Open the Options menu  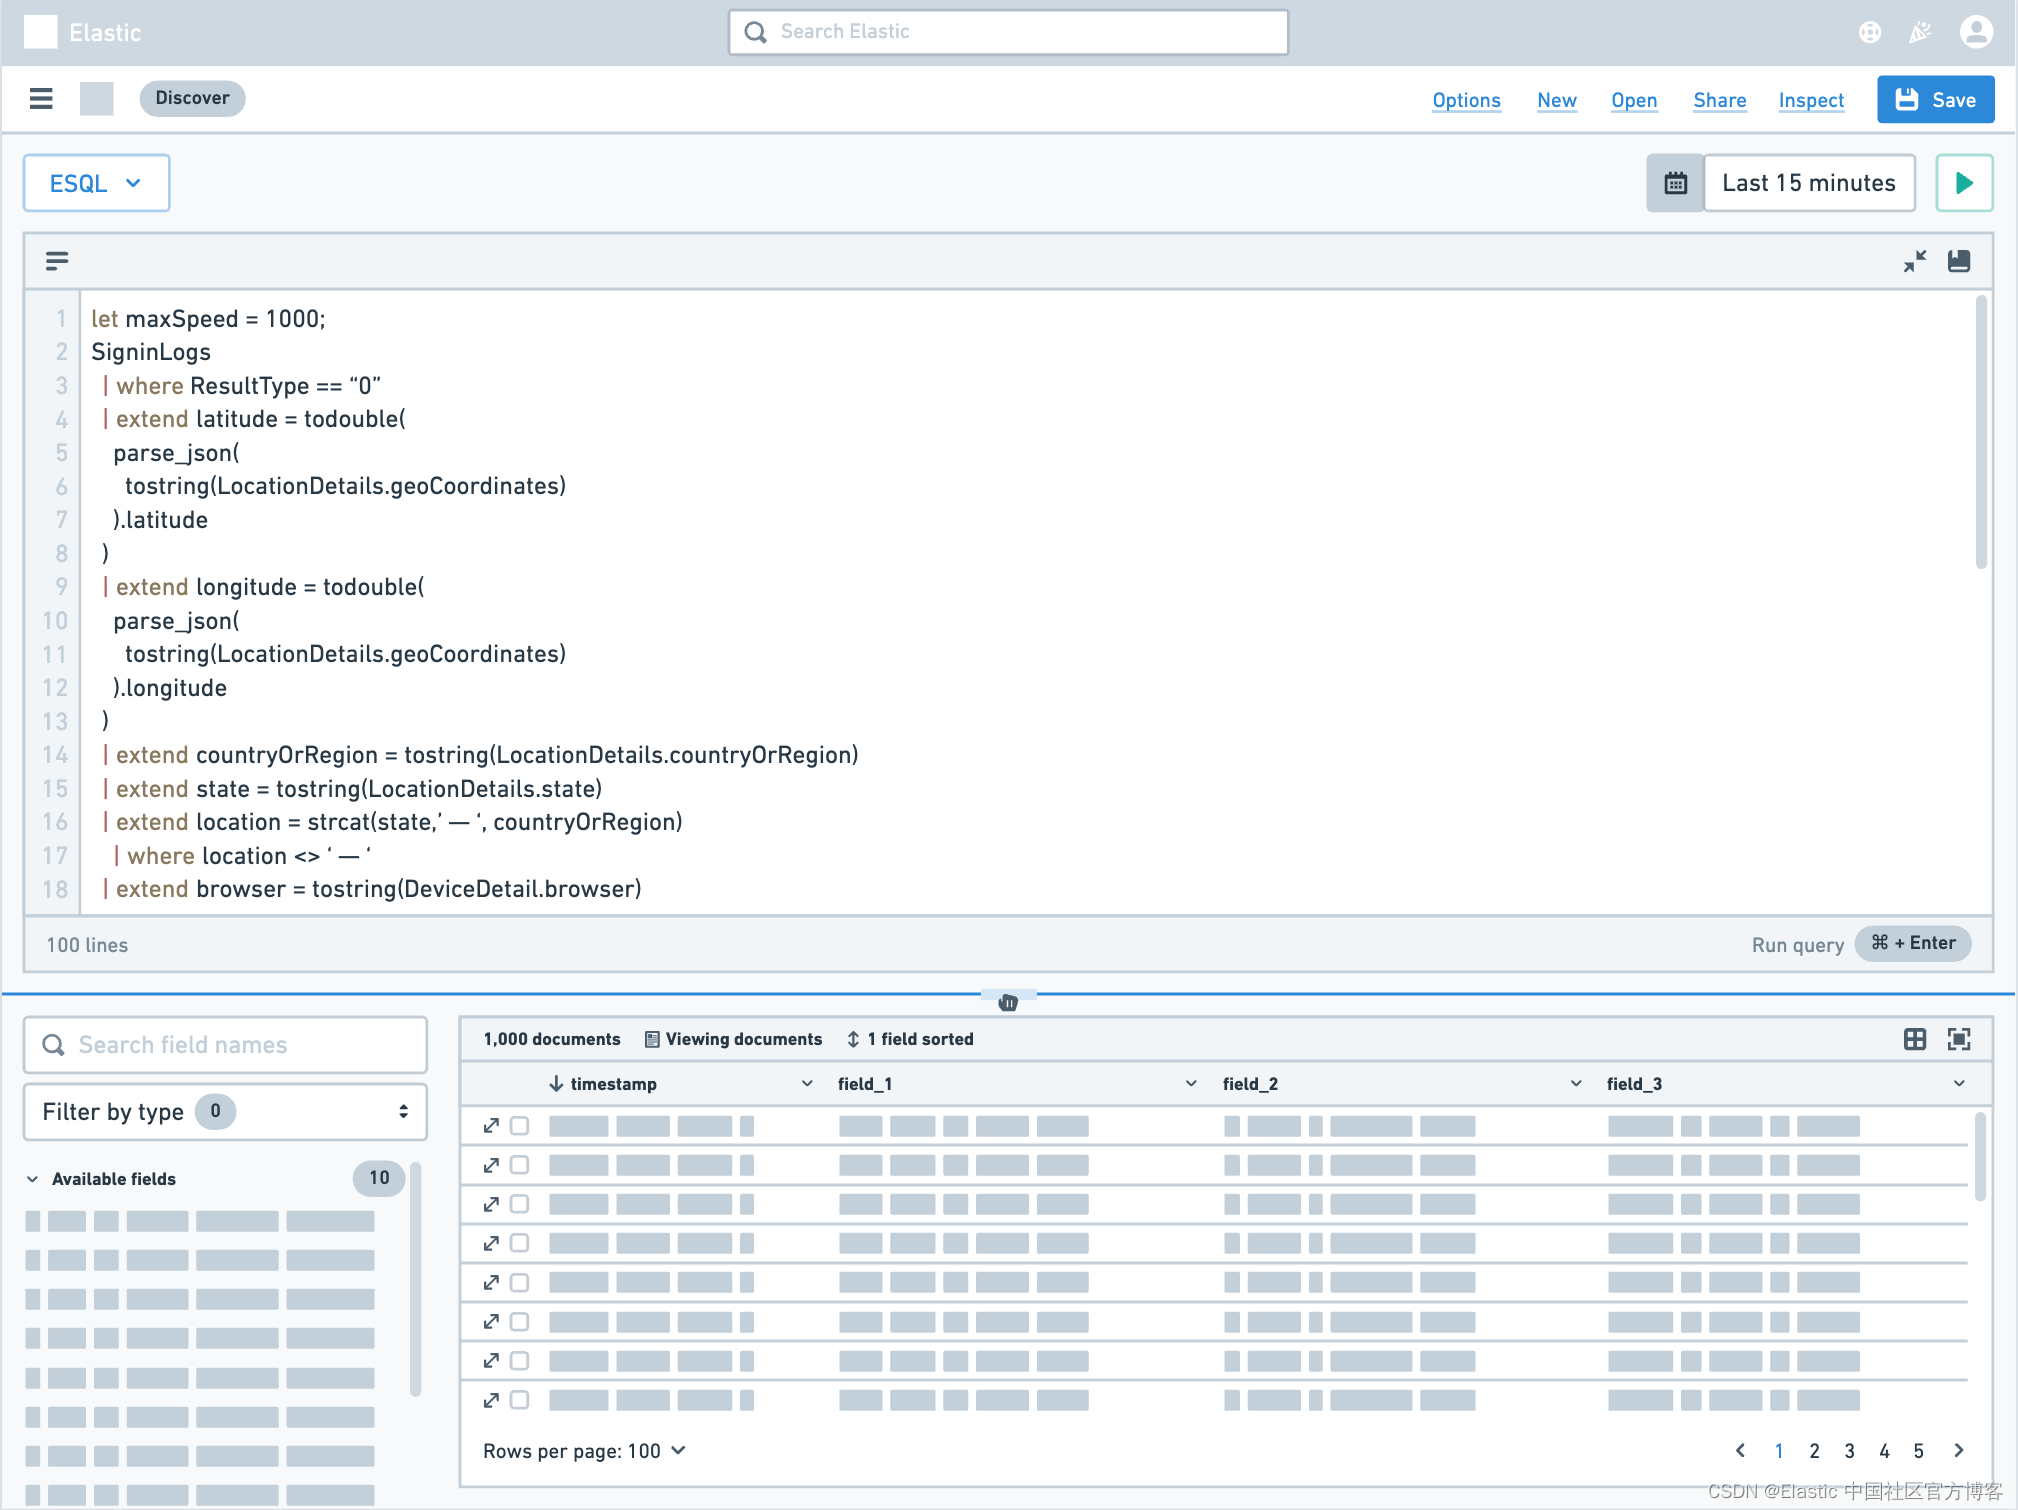pos(1465,100)
